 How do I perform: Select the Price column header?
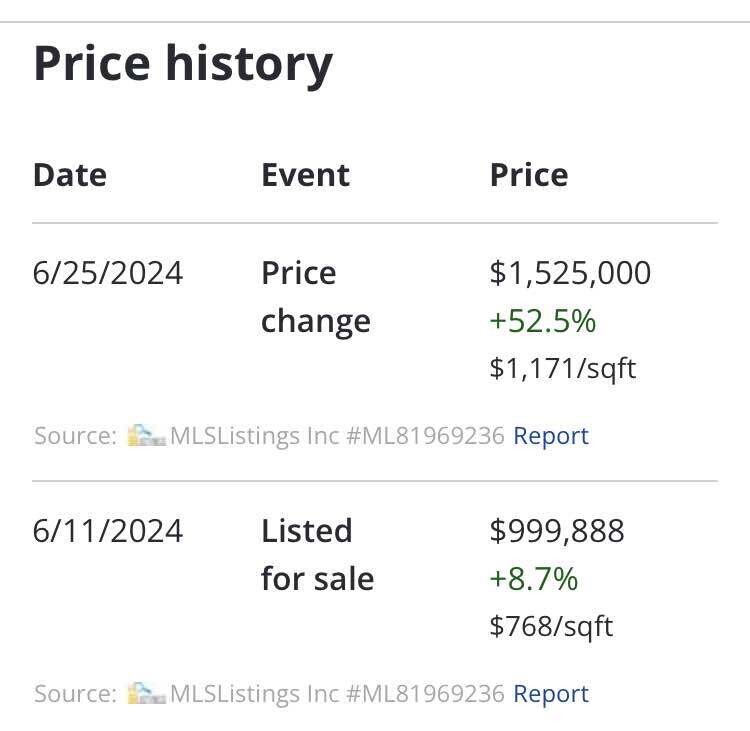pyautogui.click(x=529, y=175)
